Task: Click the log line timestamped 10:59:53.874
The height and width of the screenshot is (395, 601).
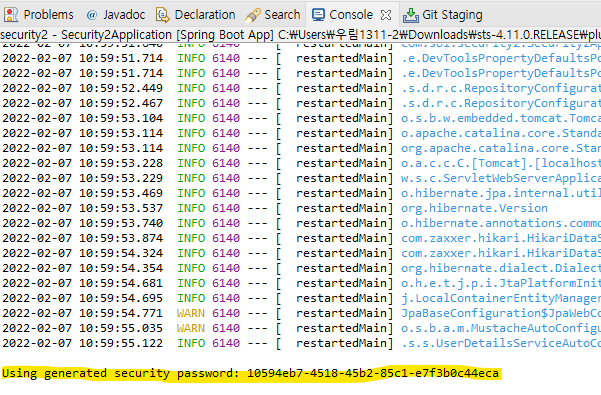Action: 300,238
